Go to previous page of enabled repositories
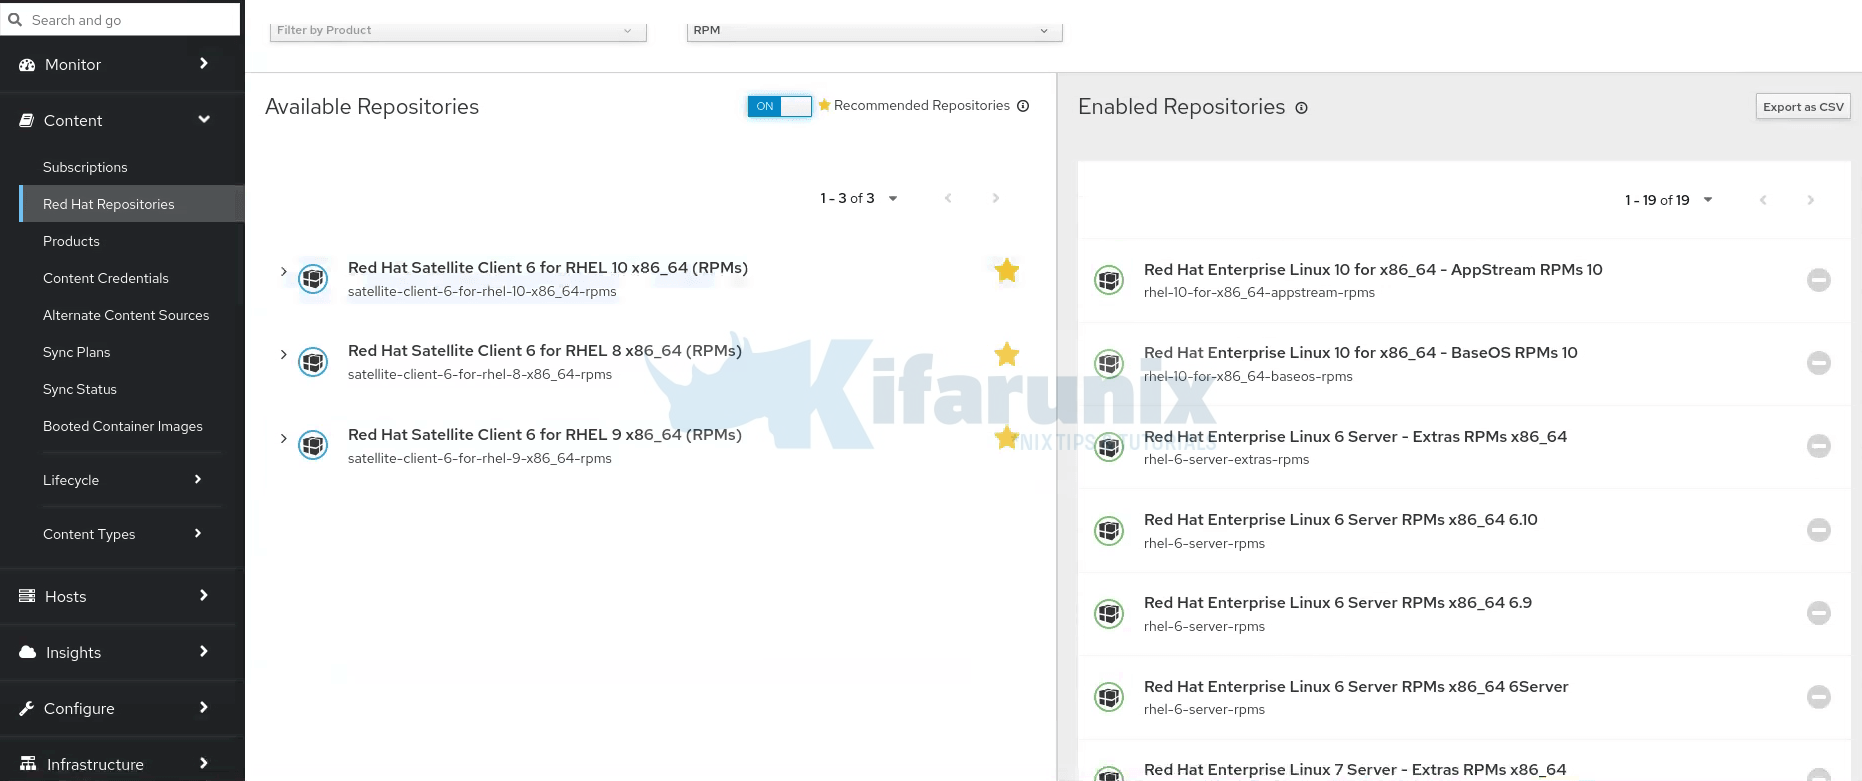 click(1763, 200)
